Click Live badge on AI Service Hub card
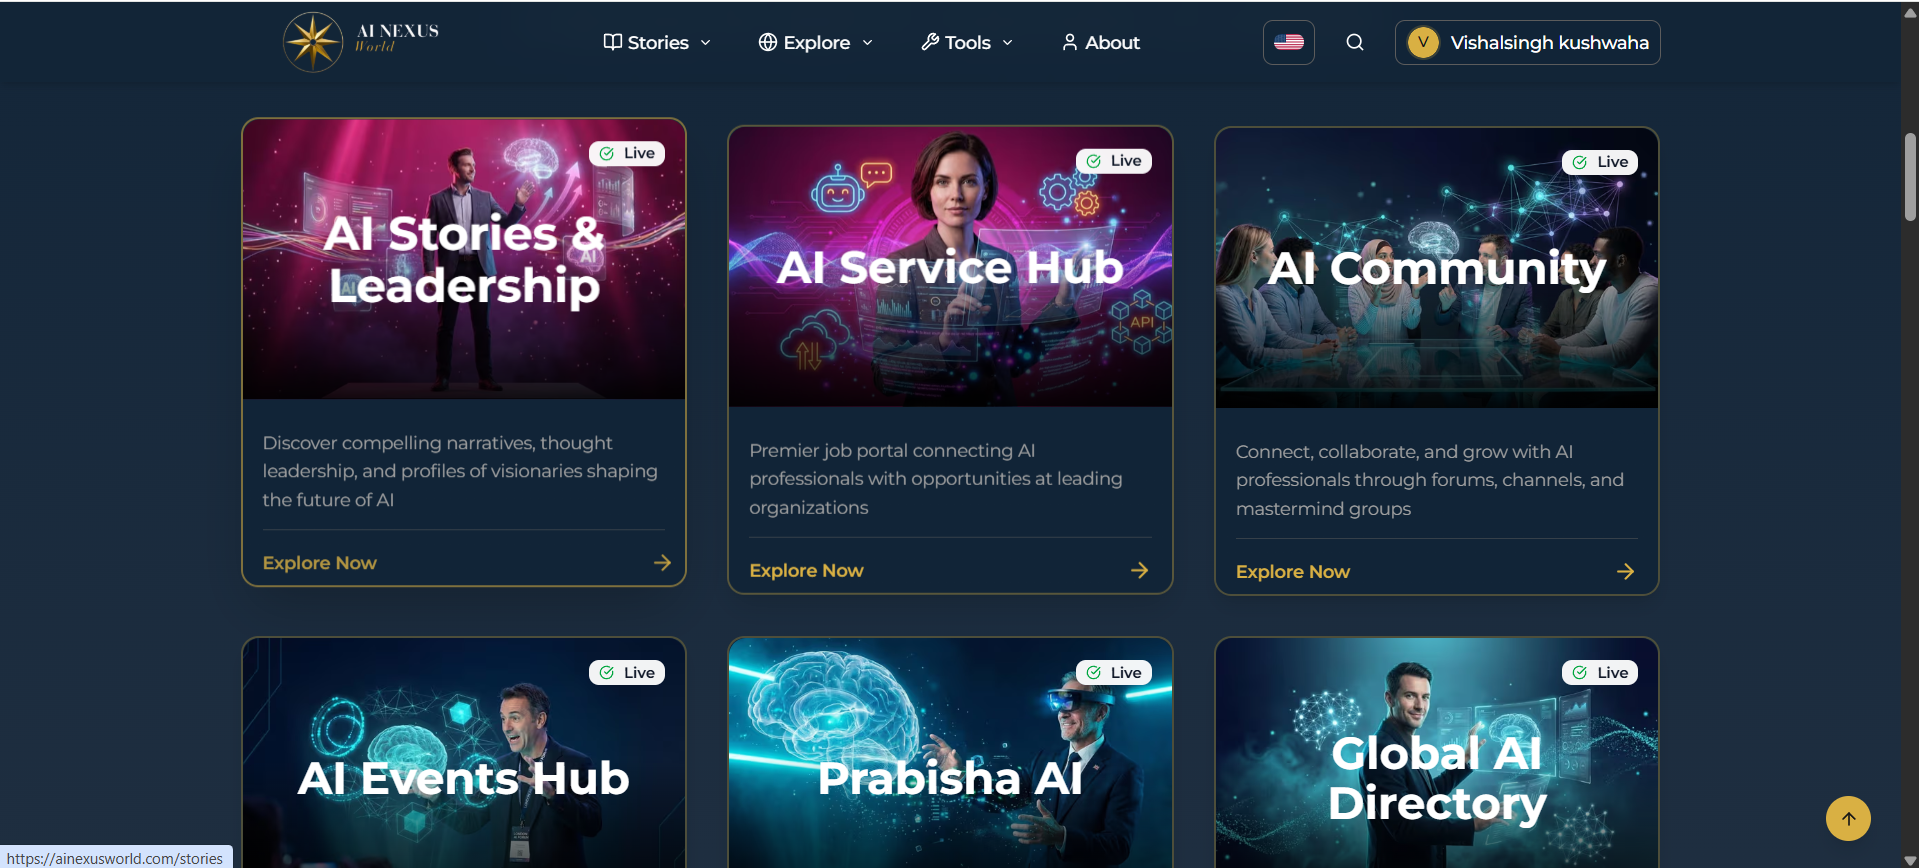The height and width of the screenshot is (868, 1919). click(1113, 161)
